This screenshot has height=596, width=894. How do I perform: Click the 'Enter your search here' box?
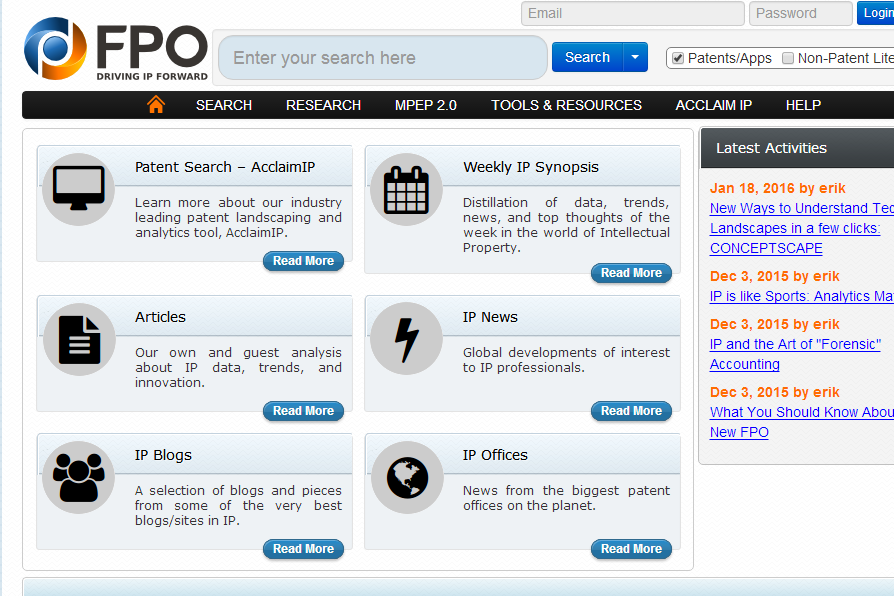383,58
